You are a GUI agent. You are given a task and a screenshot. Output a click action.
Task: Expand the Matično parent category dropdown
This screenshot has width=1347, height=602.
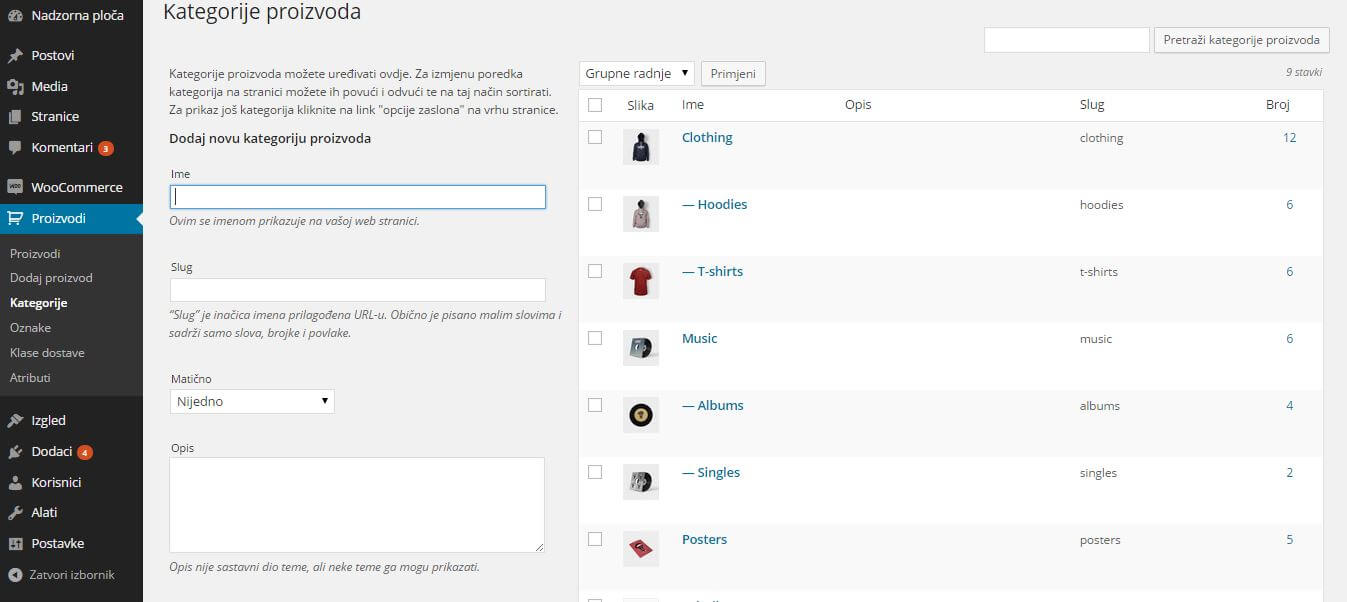(252, 401)
